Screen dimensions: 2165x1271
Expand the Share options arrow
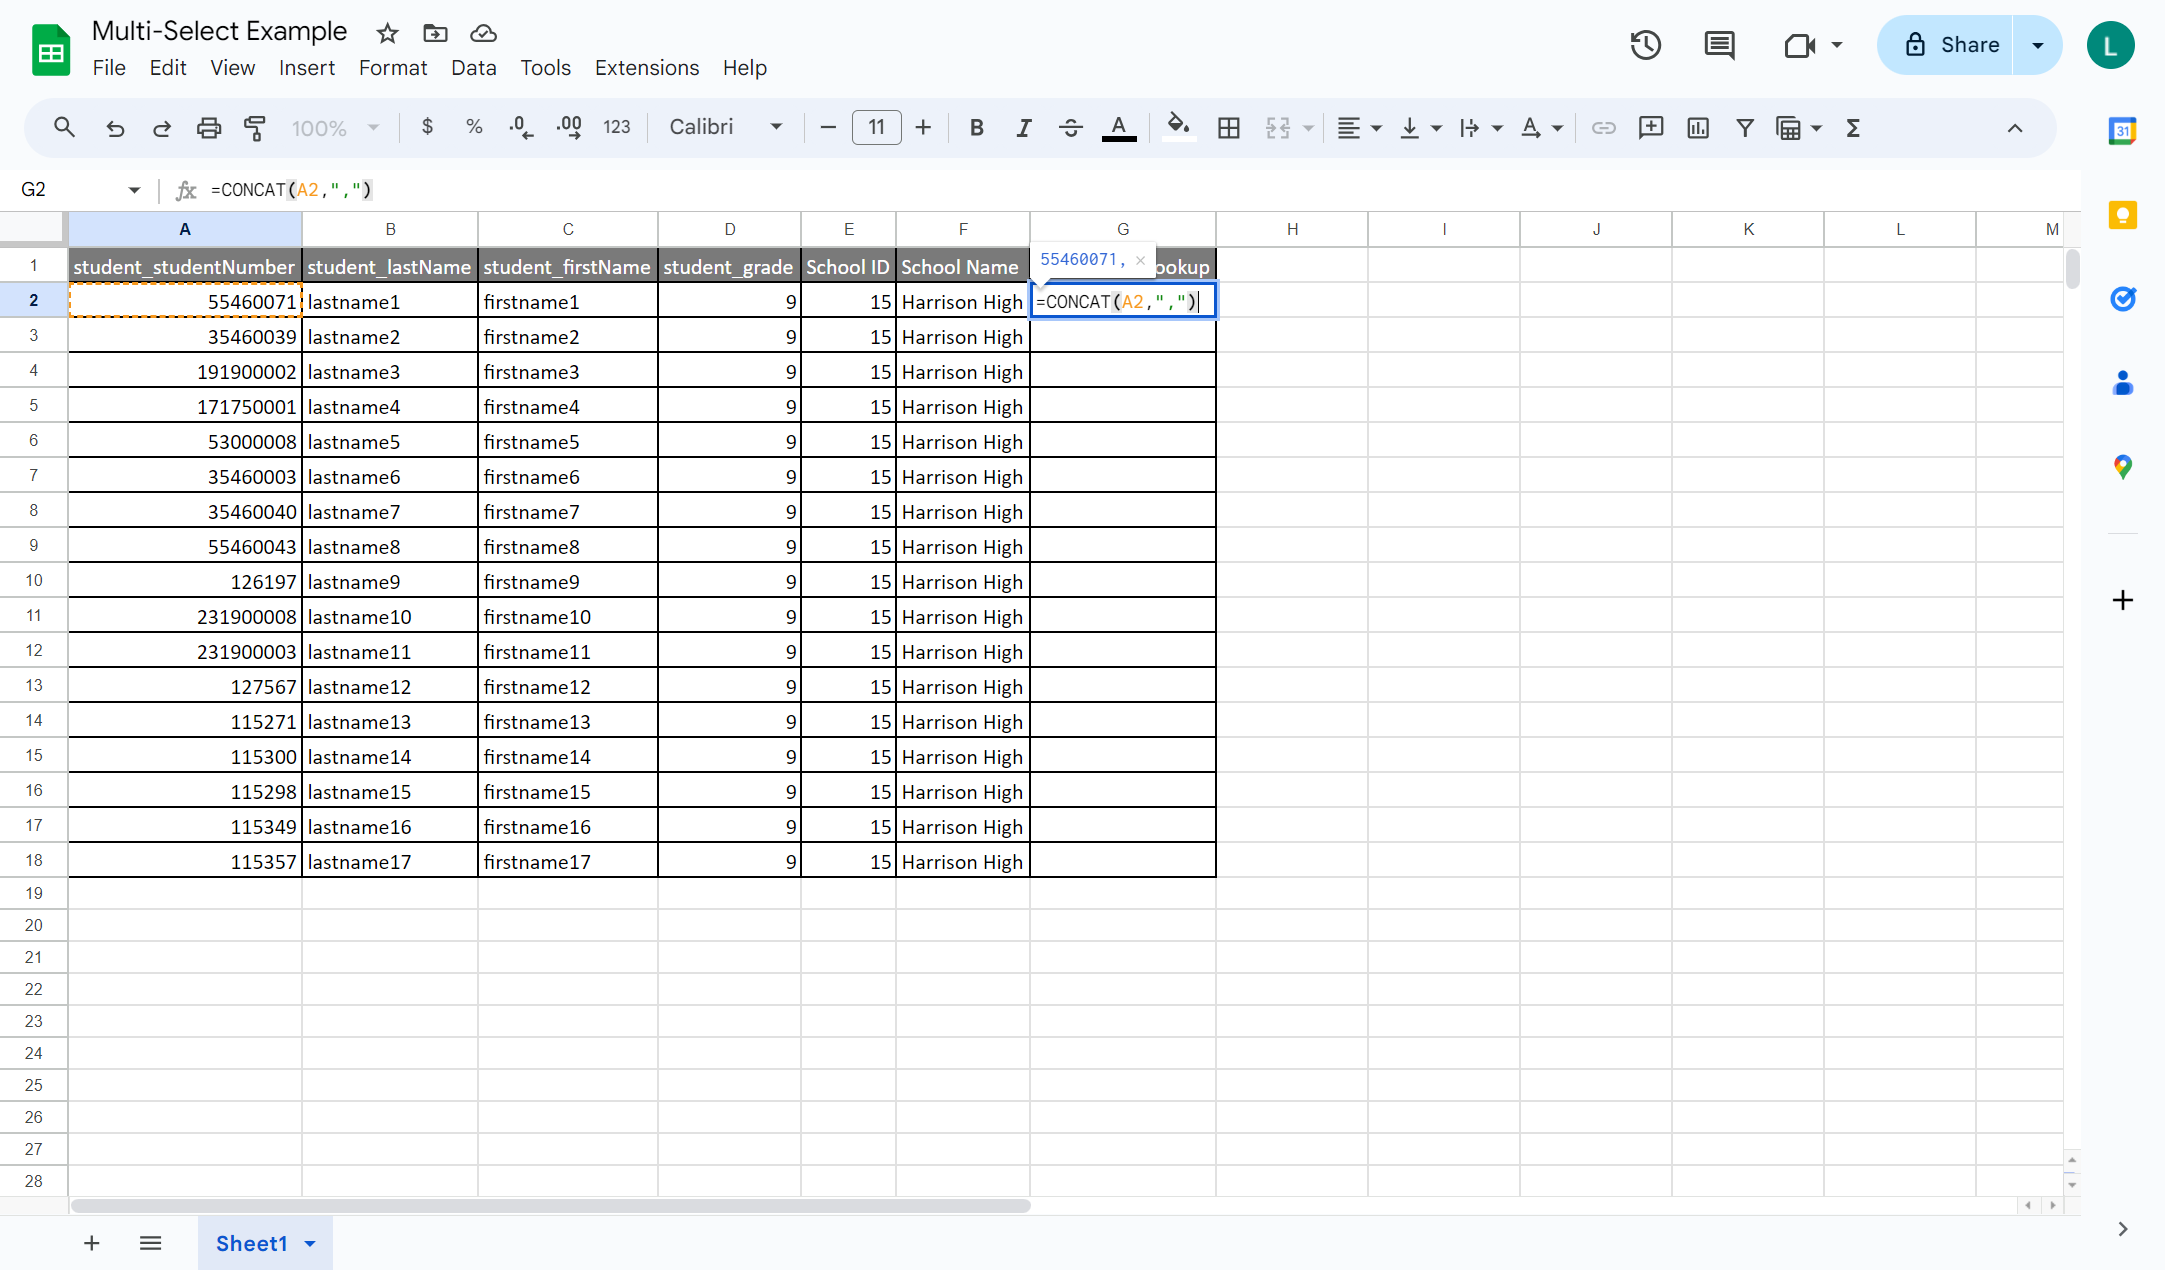2038,45
